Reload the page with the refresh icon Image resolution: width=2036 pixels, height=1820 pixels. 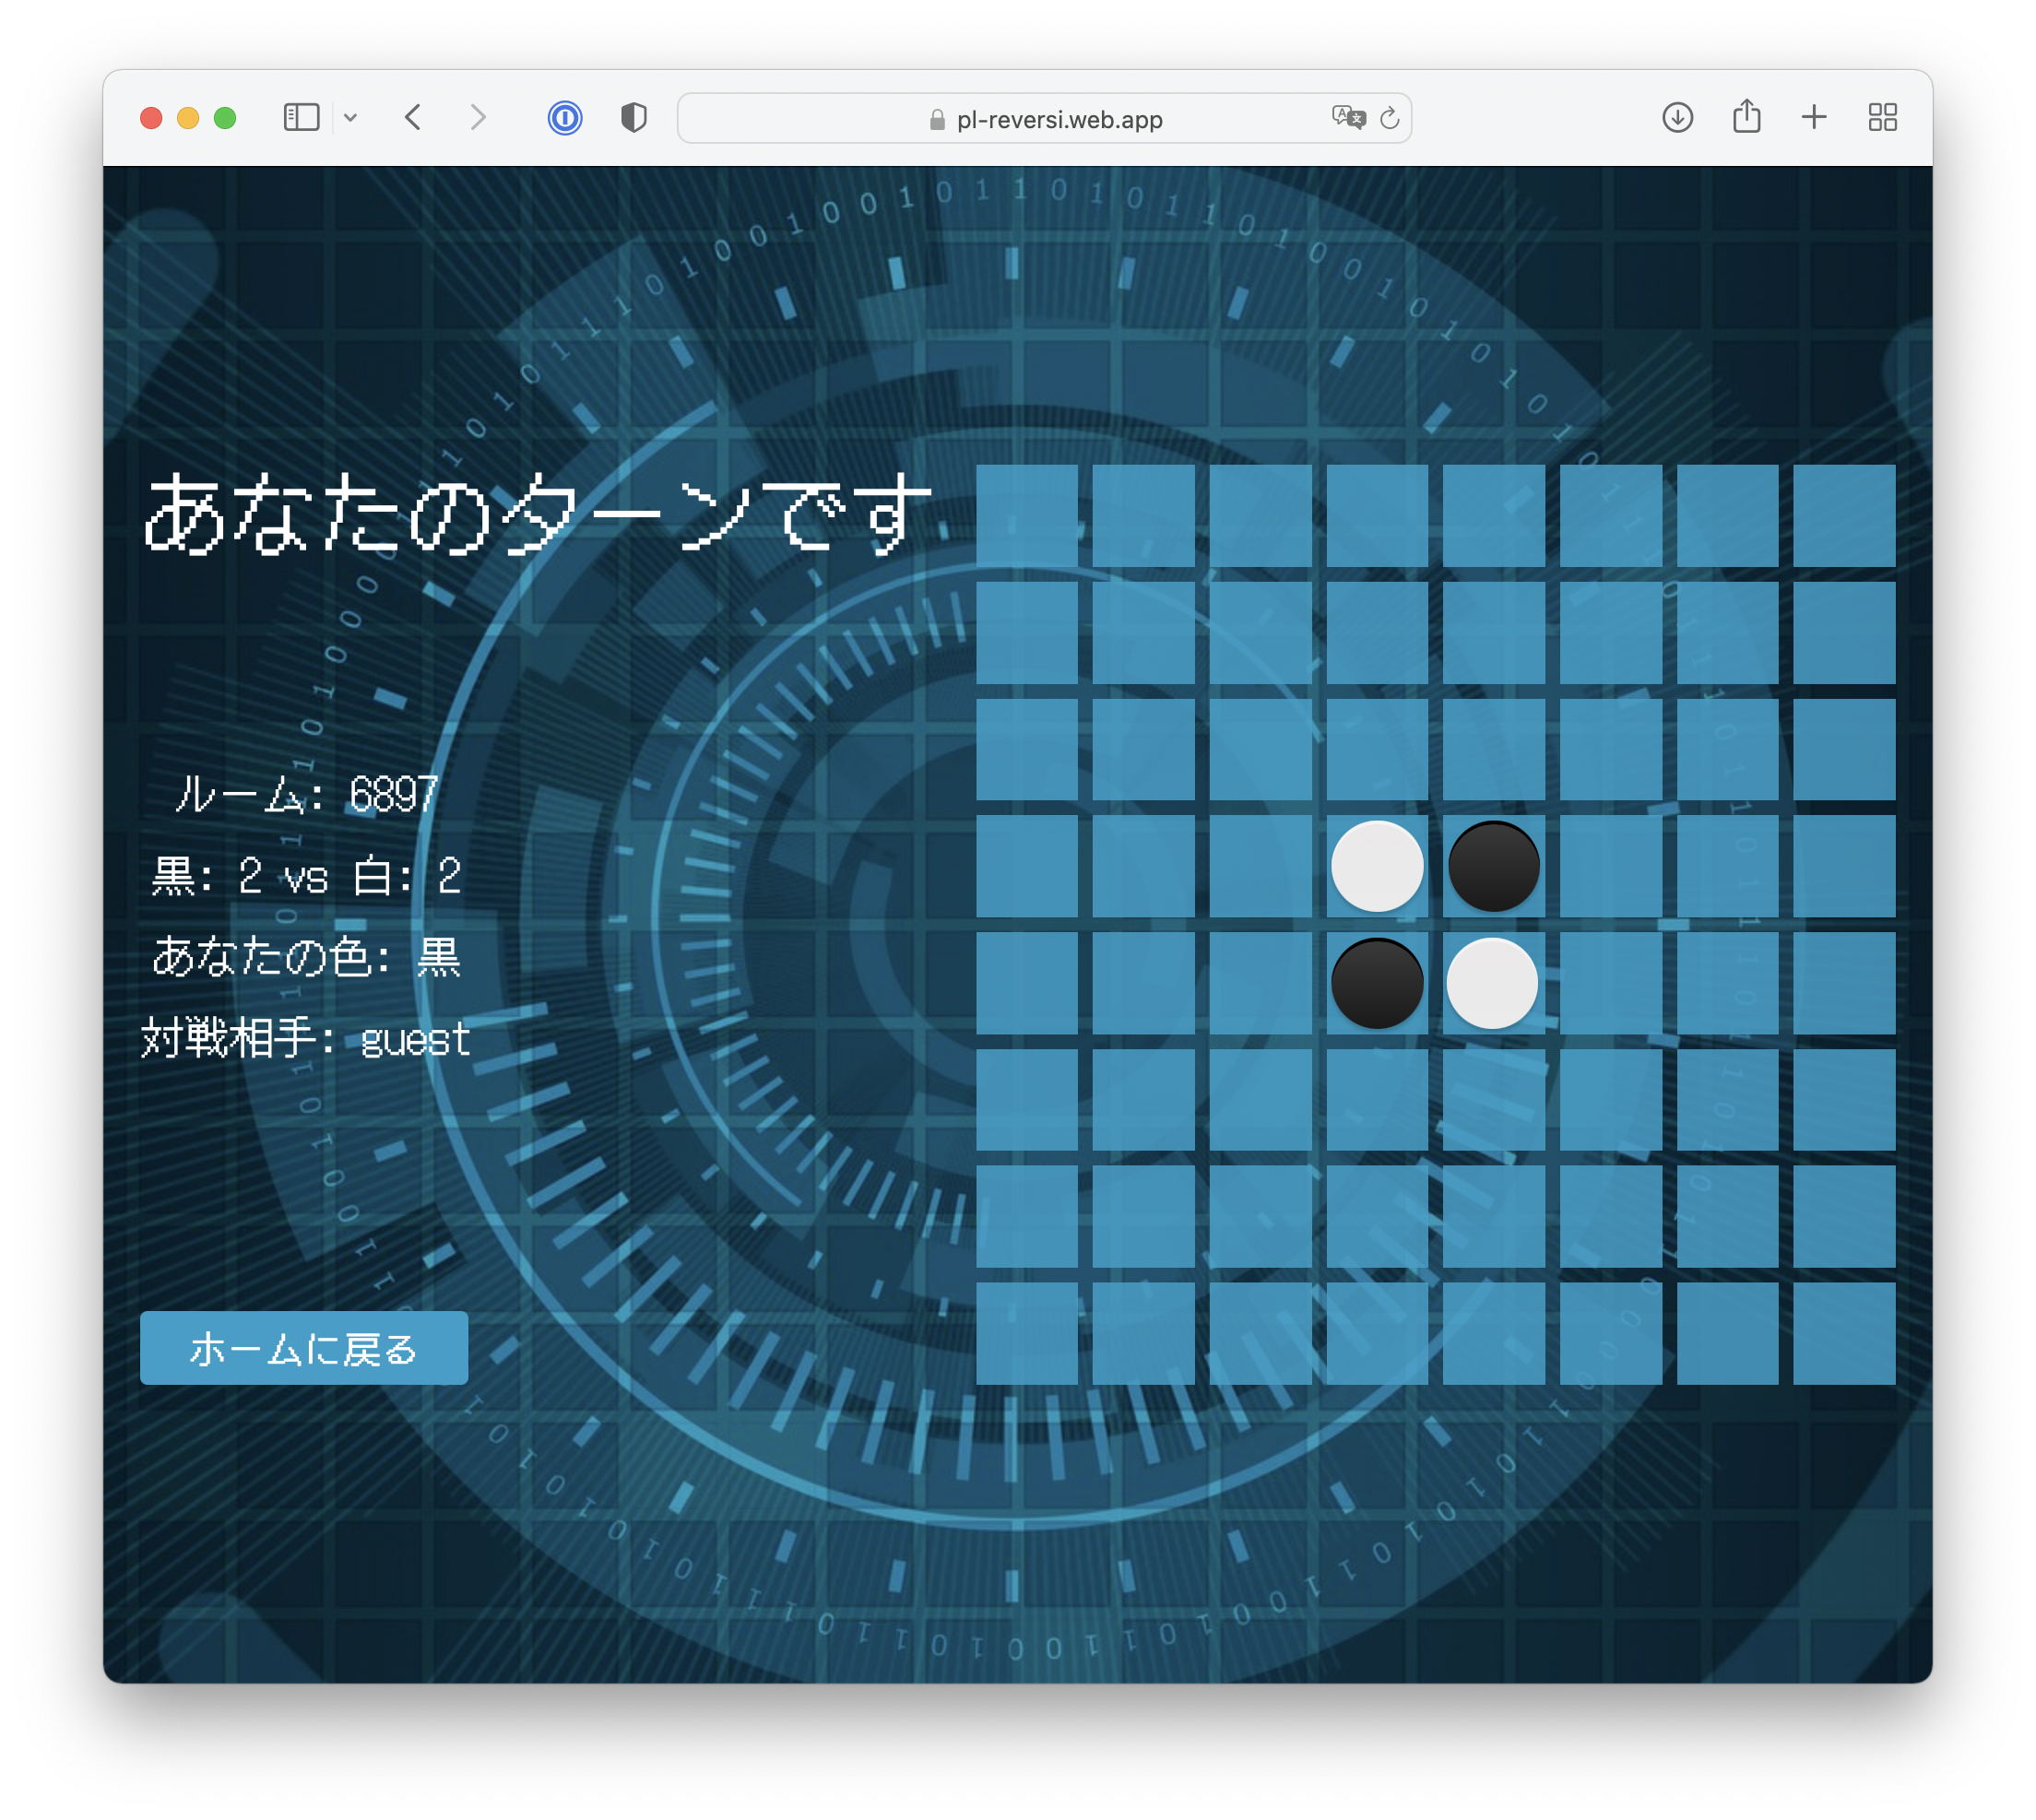click(1389, 119)
